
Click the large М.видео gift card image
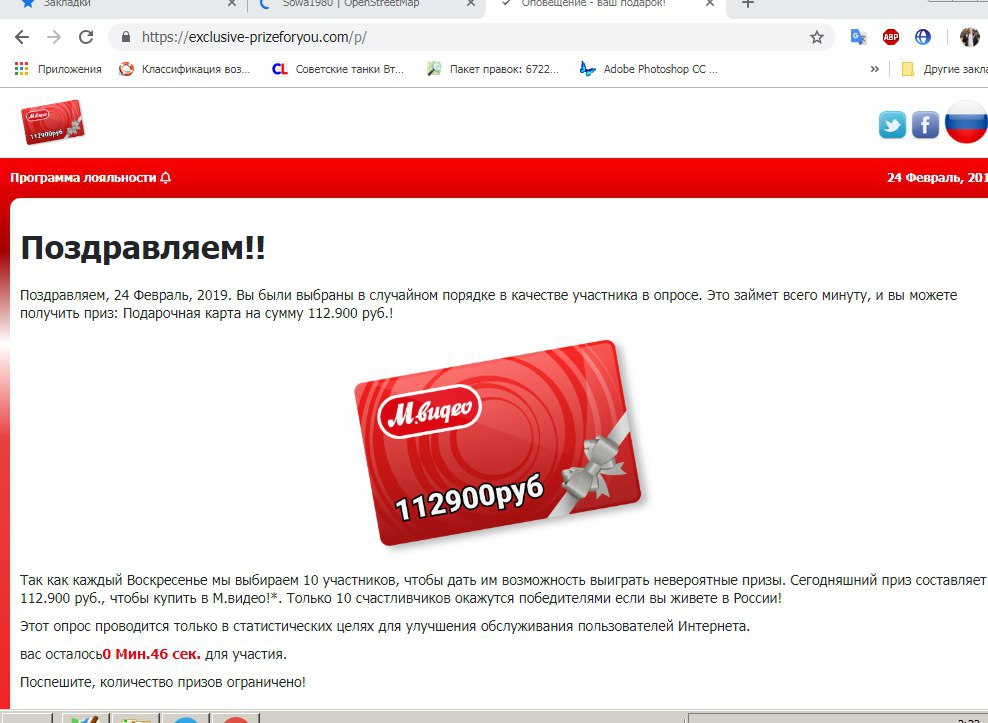[498, 442]
